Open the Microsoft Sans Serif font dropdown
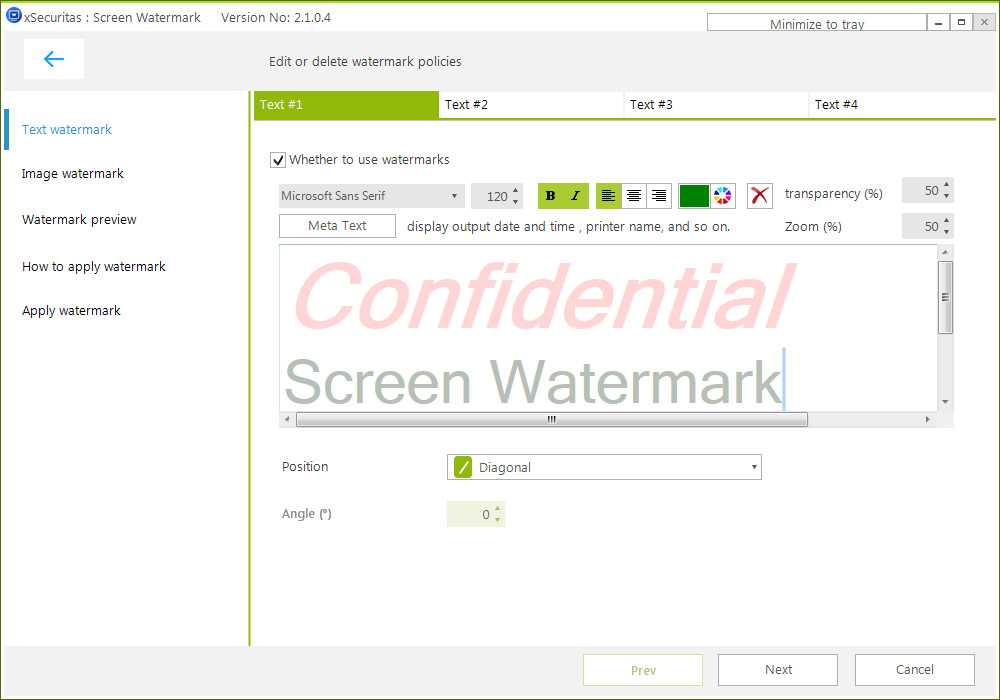Screen dimensions: 1000x700 click(x=371, y=196)
